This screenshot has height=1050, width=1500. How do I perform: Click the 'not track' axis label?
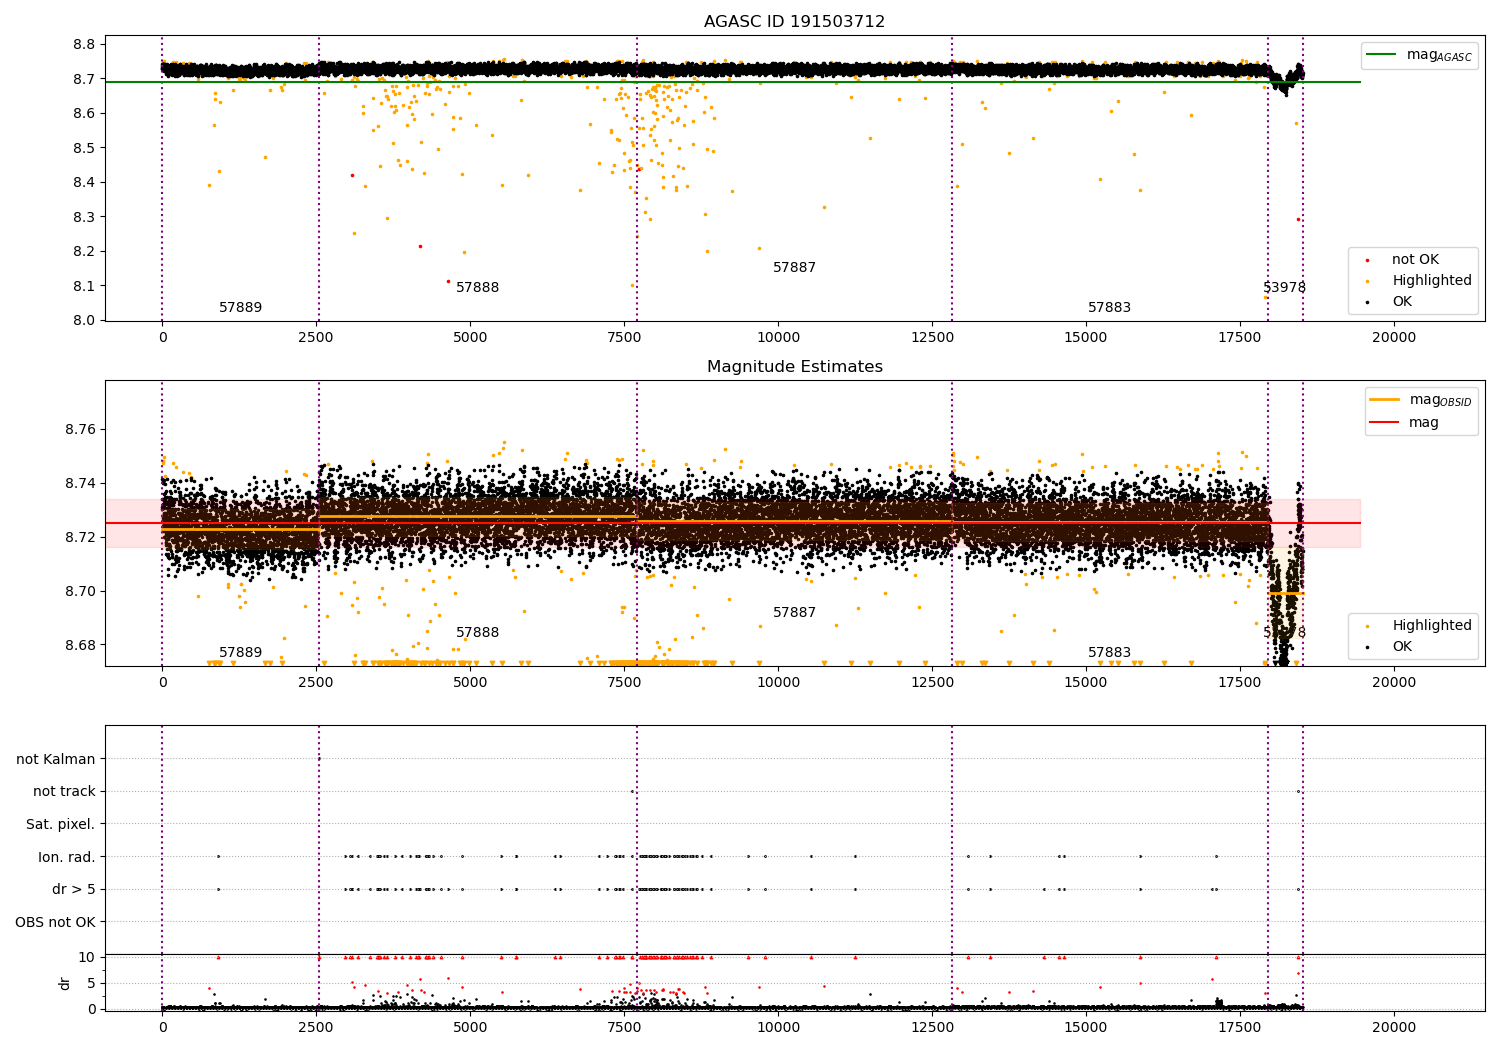[x=64, y=791]
